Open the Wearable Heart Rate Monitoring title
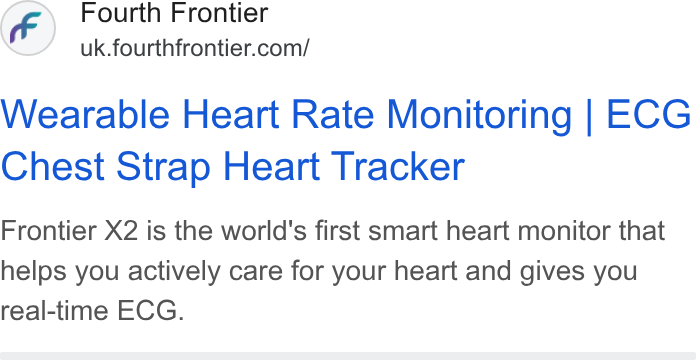Viewport: 696px width, 360px height. [345, 140]
